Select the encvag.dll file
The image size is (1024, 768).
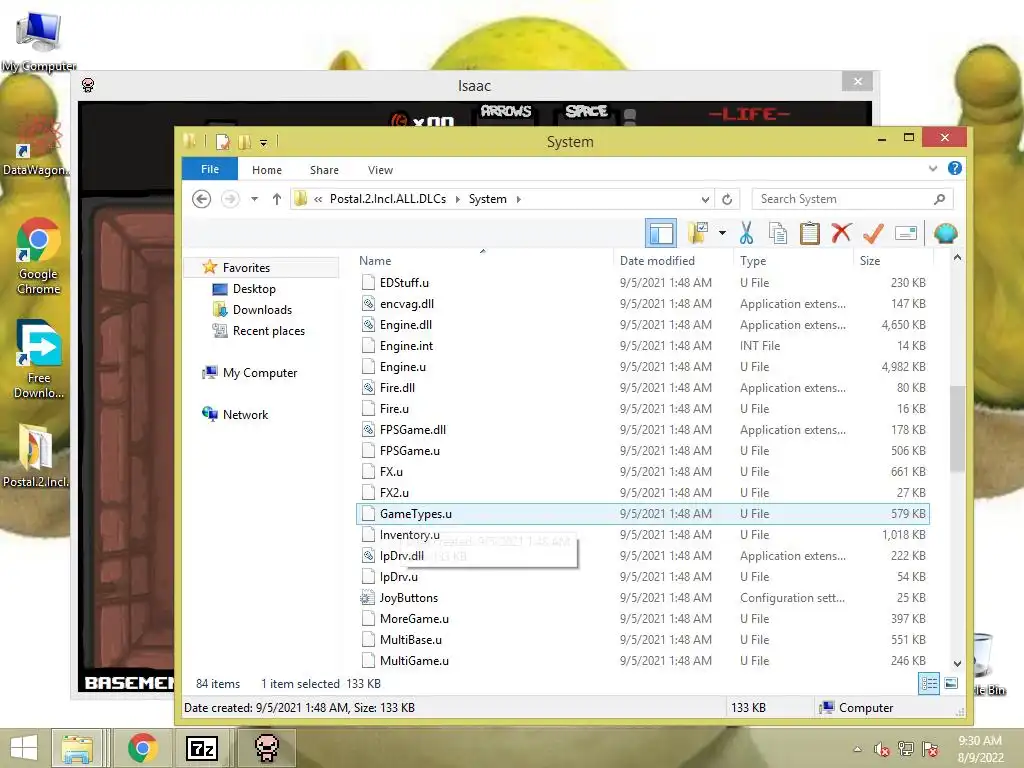(x=643, y=304)
